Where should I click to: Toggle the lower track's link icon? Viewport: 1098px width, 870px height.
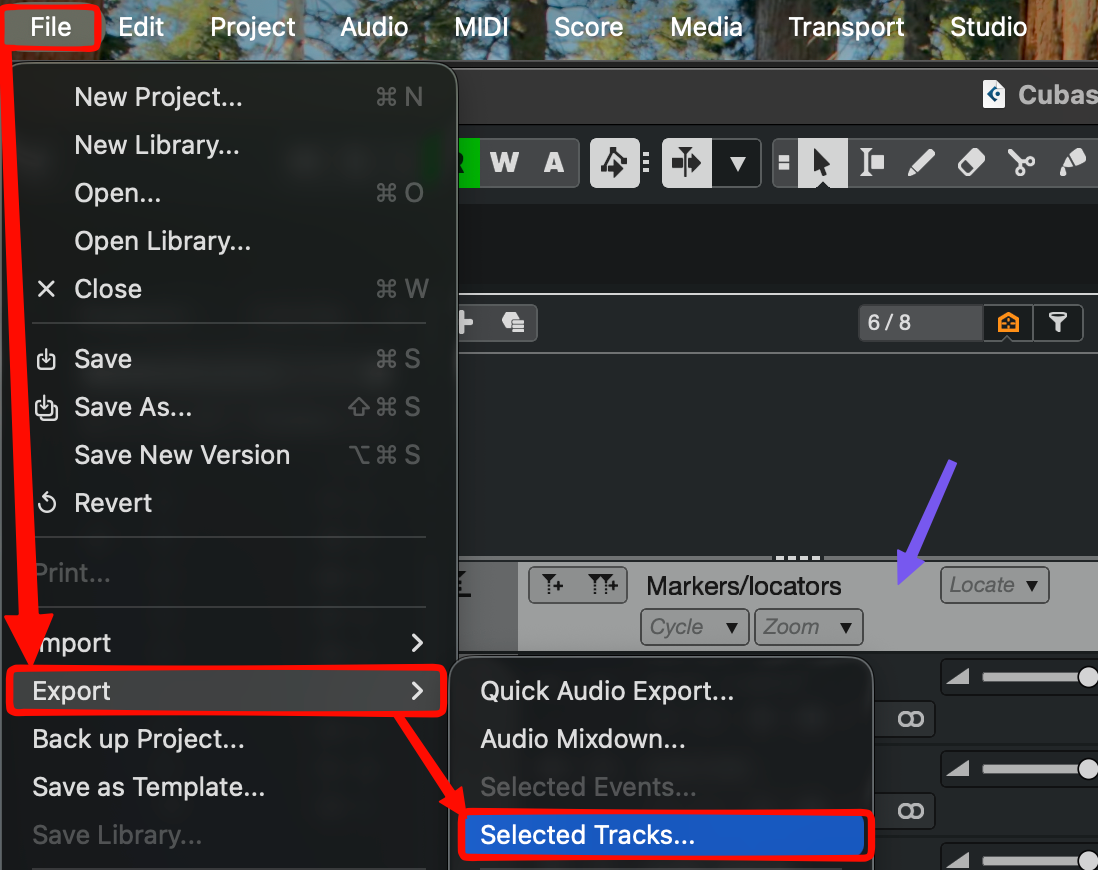[910, 811]
